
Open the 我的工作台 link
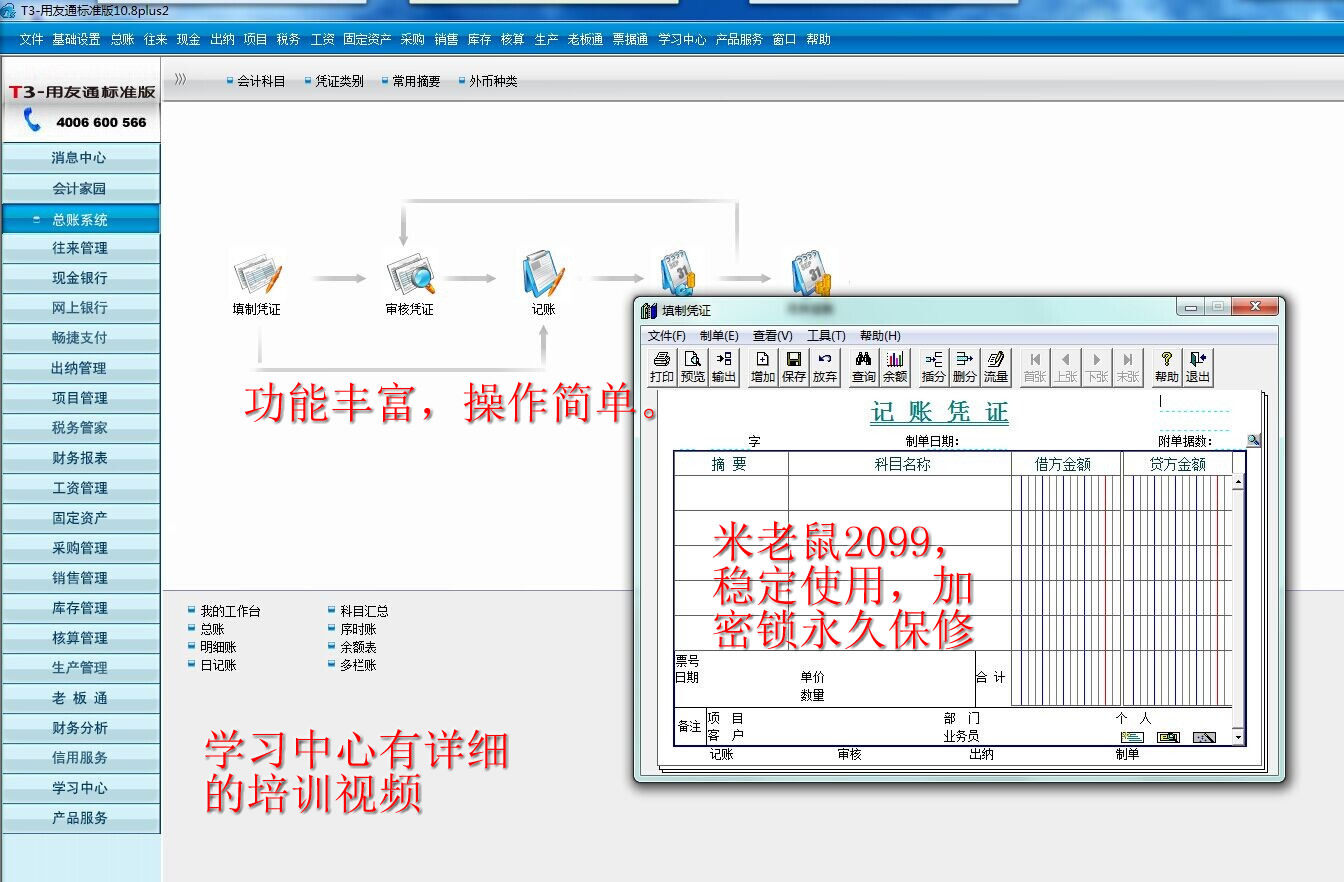(x=230, y=611)
